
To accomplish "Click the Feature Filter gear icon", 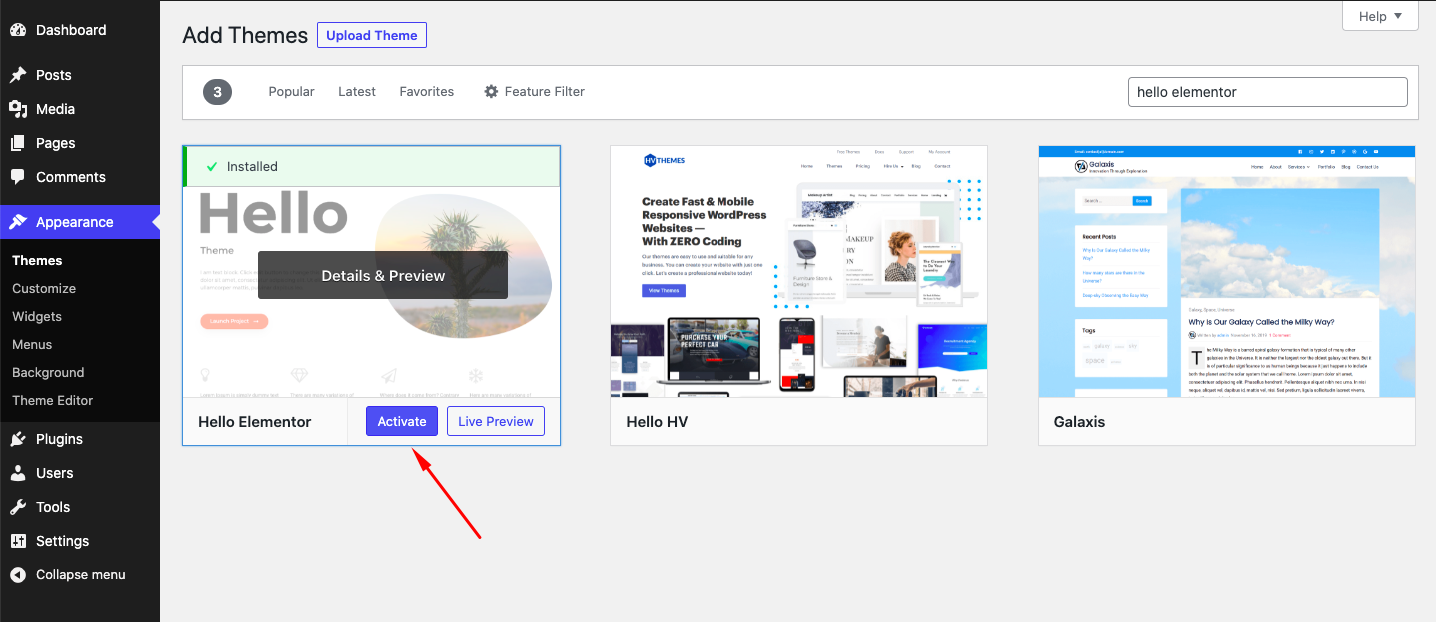I will click(x=491, y=91).
